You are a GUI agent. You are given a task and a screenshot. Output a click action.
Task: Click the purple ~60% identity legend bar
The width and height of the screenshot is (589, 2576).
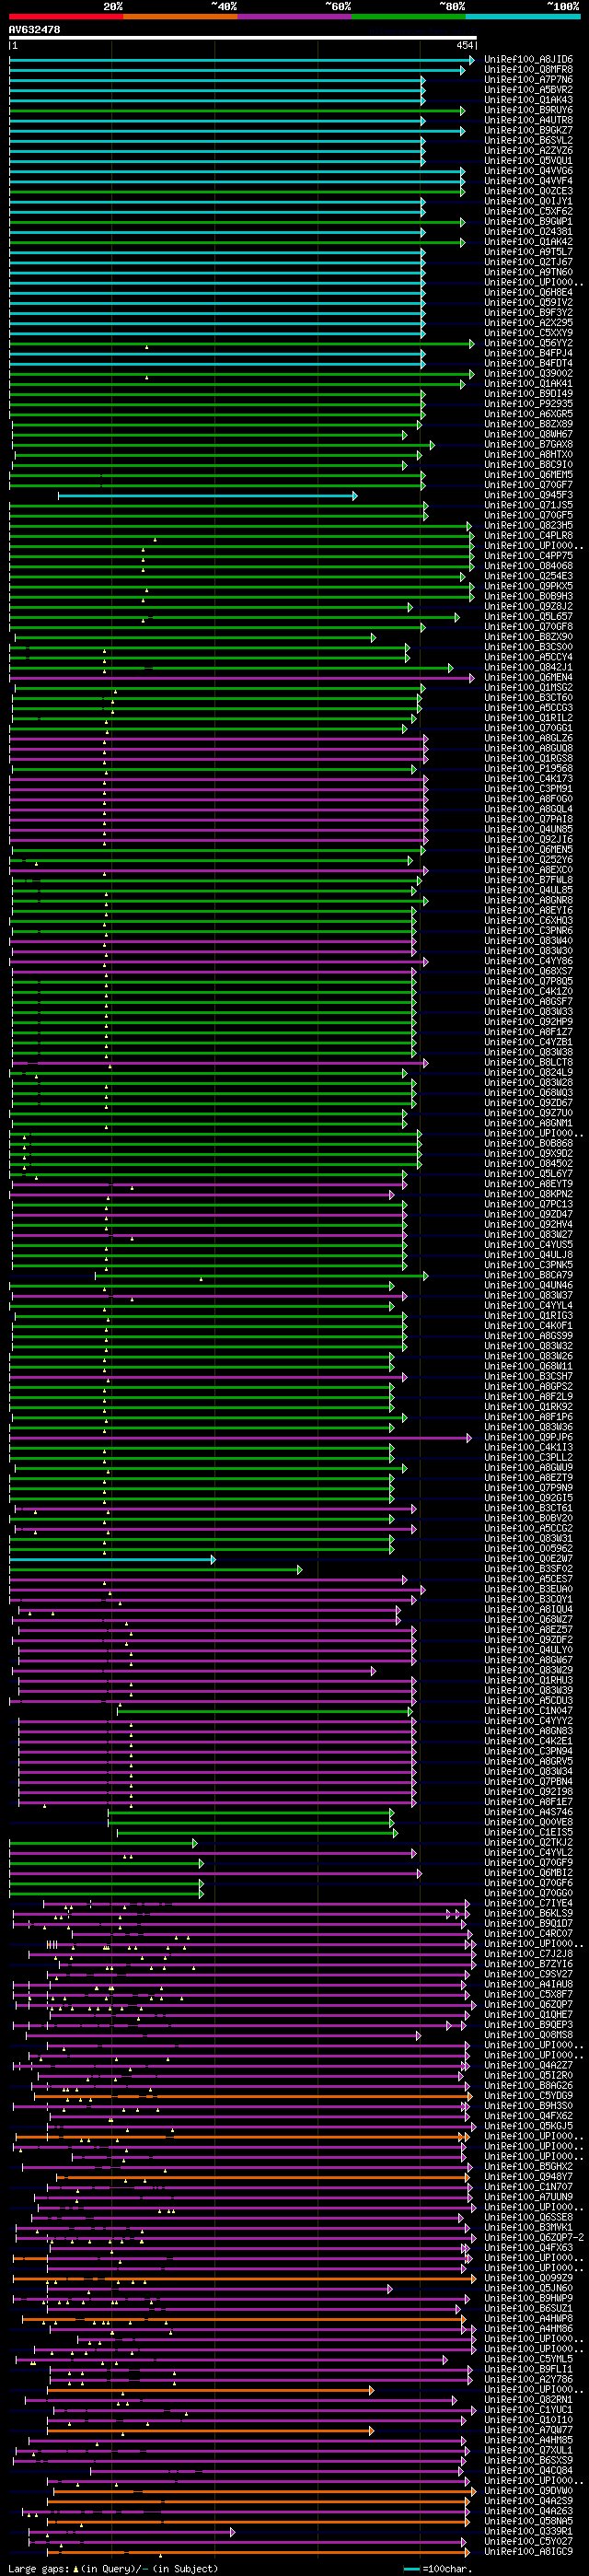pyautogui.click(x=294, y=16)
